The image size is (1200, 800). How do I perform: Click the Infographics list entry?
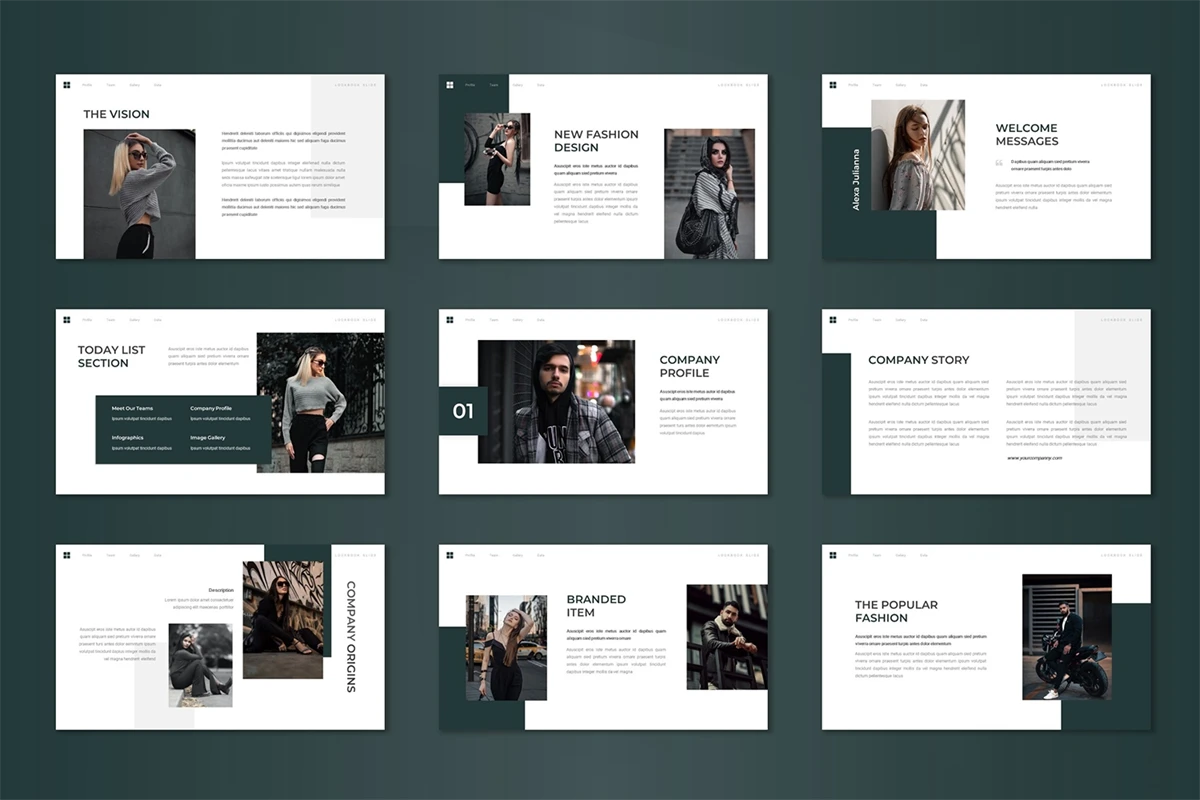tap(127, 438)
